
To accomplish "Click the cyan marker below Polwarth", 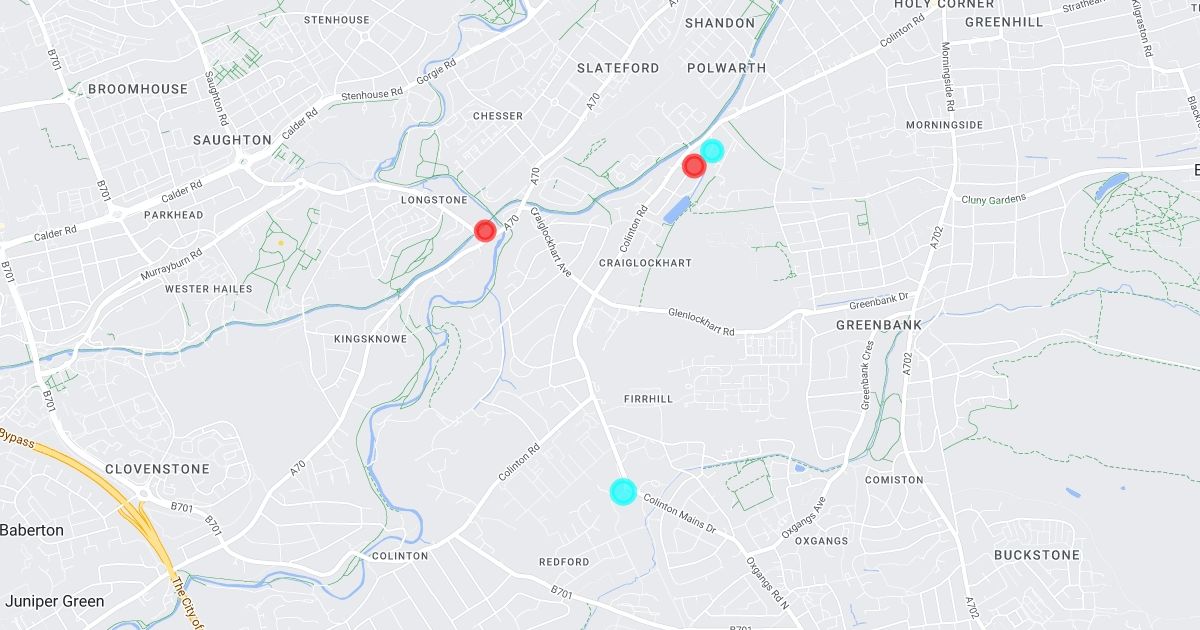I will pos(712,151).
